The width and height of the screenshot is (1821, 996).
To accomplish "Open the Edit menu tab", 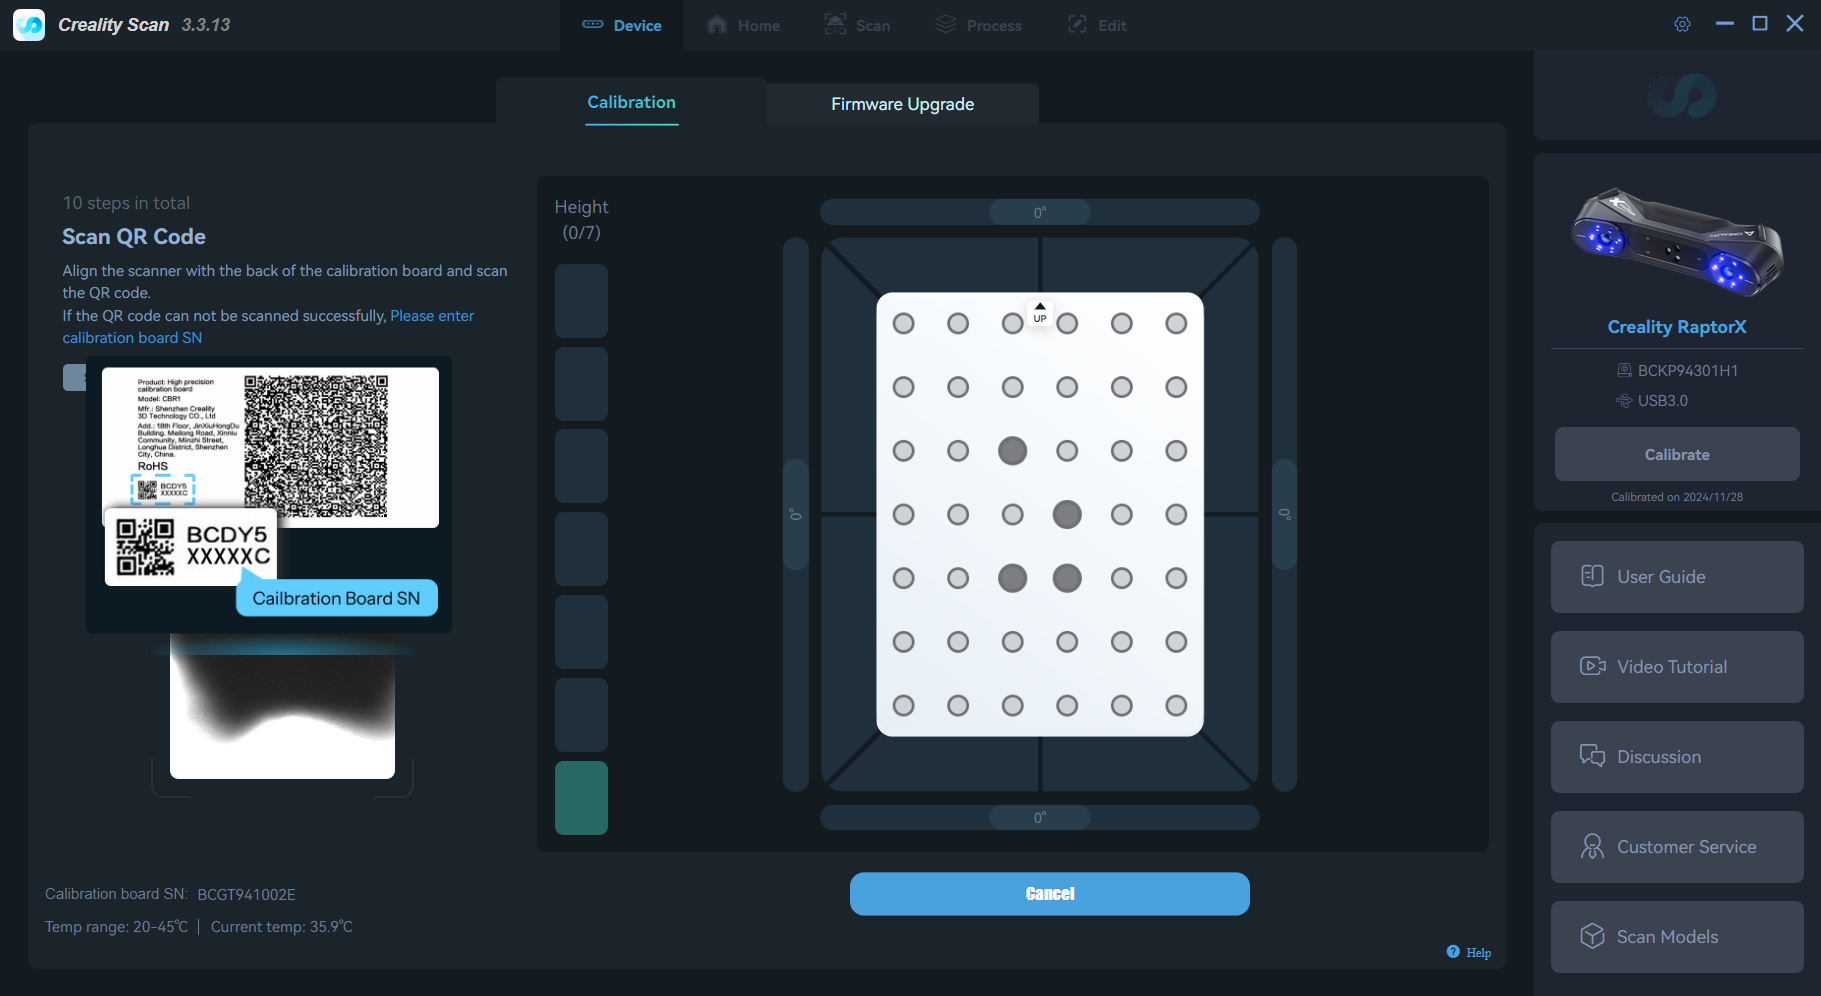I will click(x=1097, y=25).
